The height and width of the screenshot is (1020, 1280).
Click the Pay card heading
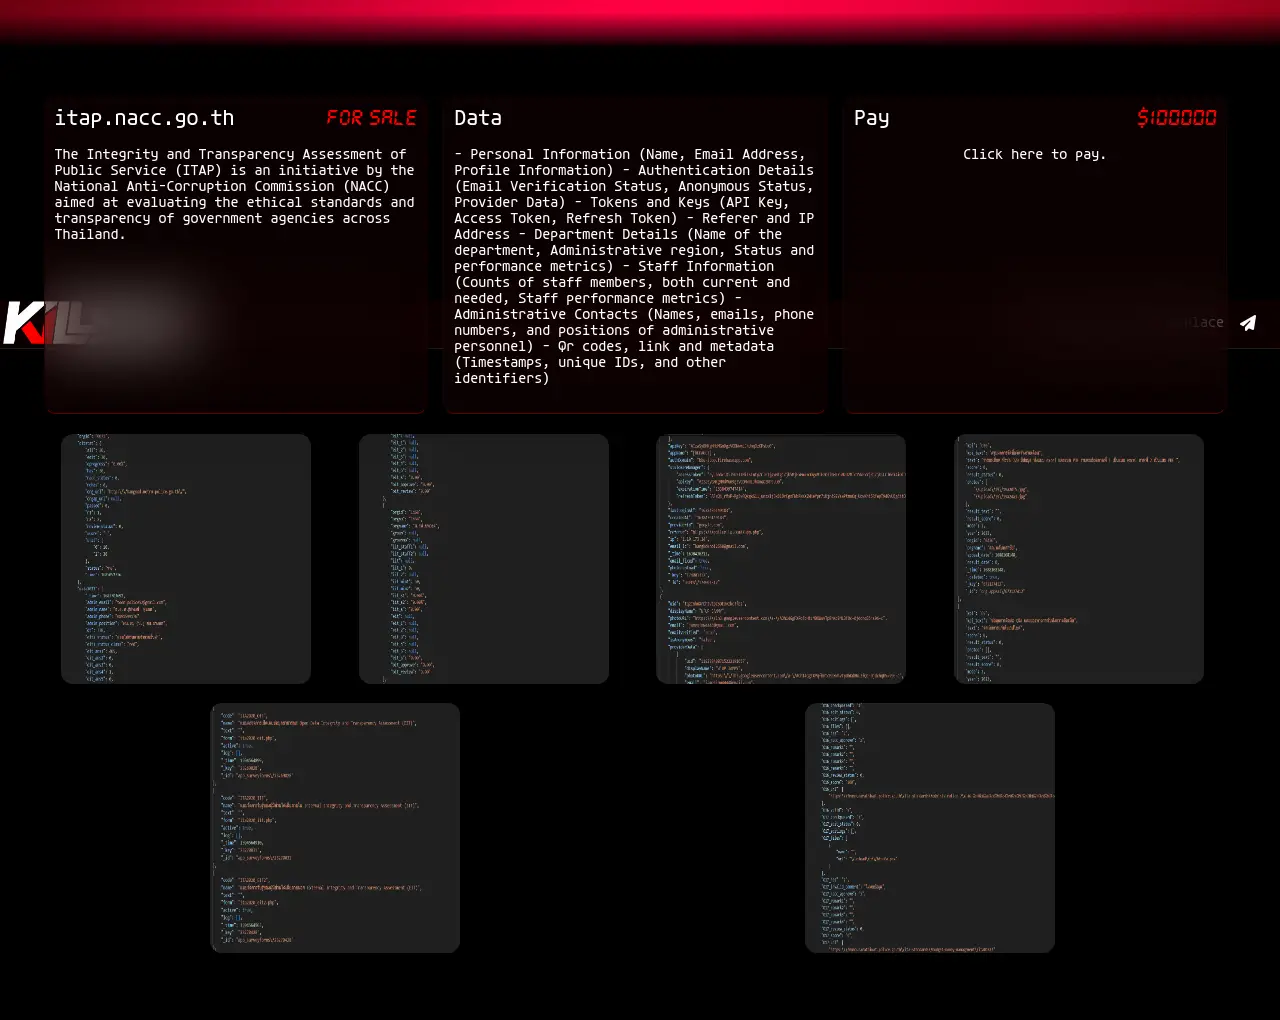point(871,118)
